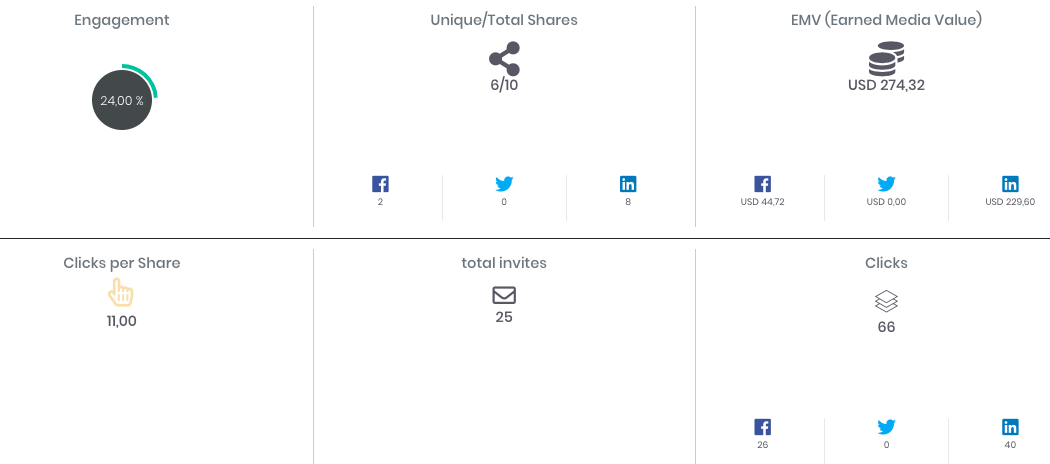Click the envelope icon under total invites
The width and height of the screenshot is (1050, 464).
tap(504, 295)
